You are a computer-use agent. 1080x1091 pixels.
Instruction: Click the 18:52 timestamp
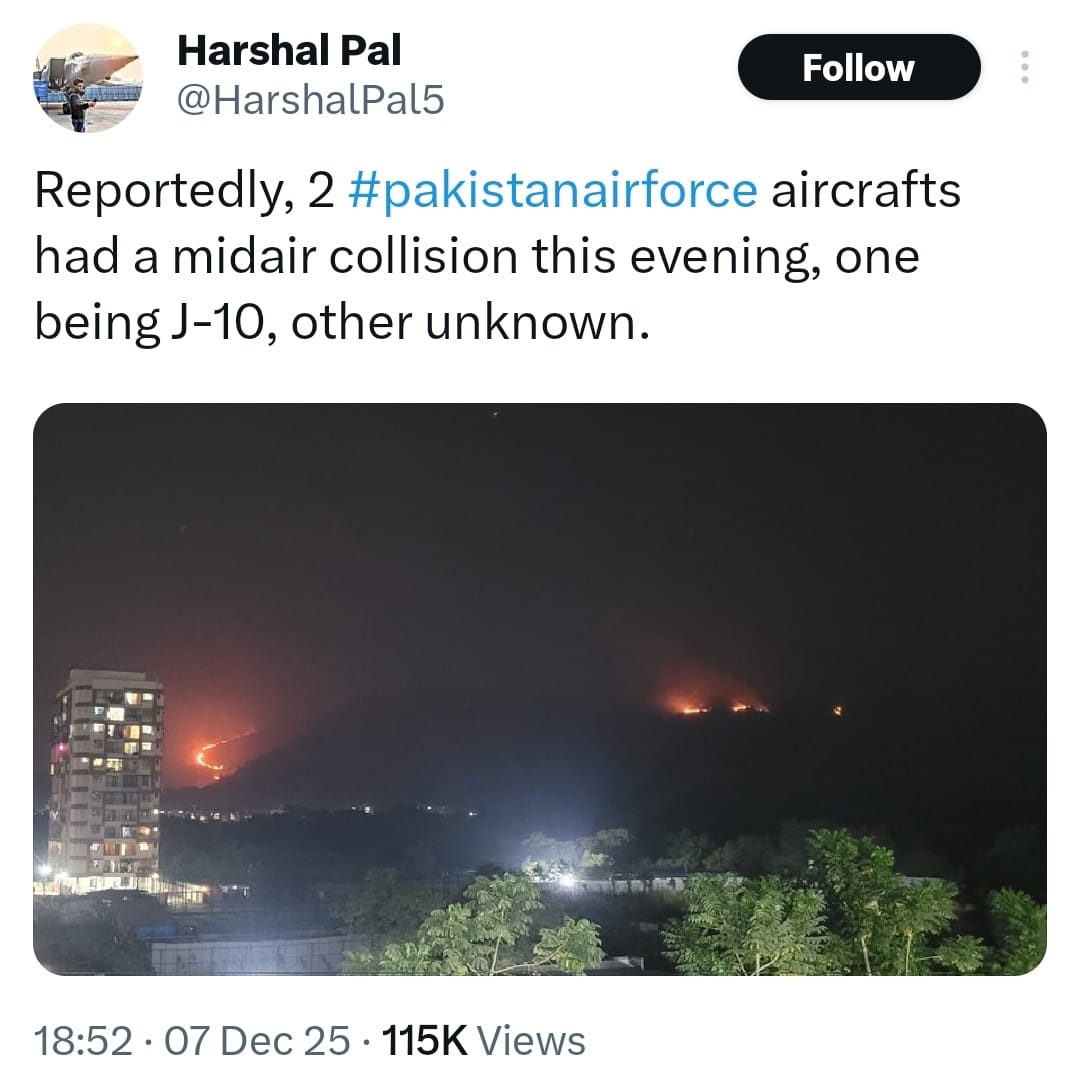[x=83, y=1041]
